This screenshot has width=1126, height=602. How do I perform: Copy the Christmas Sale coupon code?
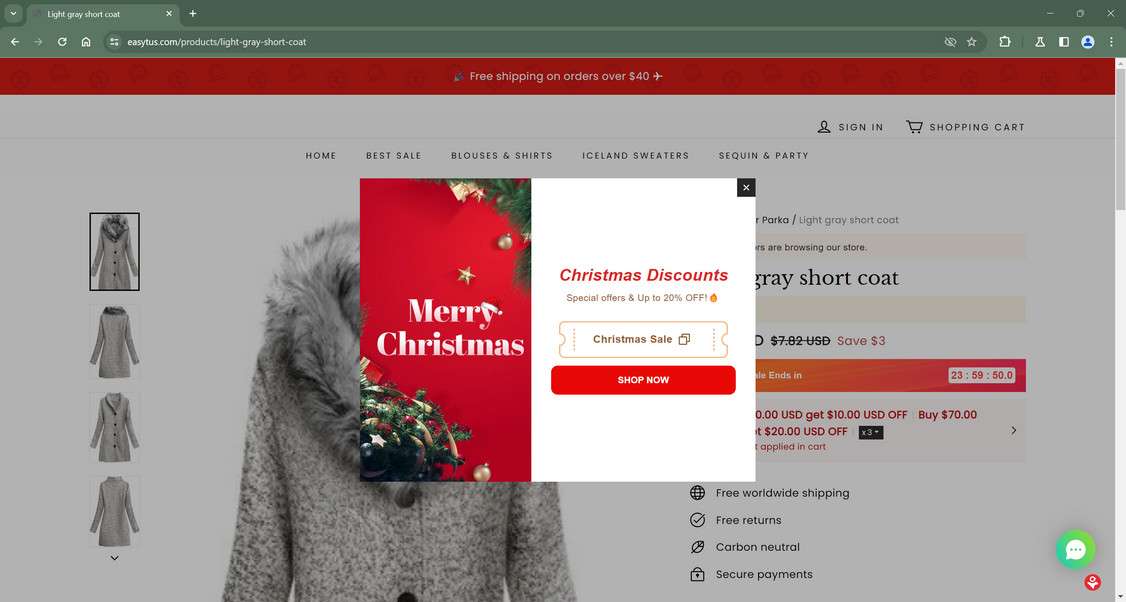click(684, 339)
